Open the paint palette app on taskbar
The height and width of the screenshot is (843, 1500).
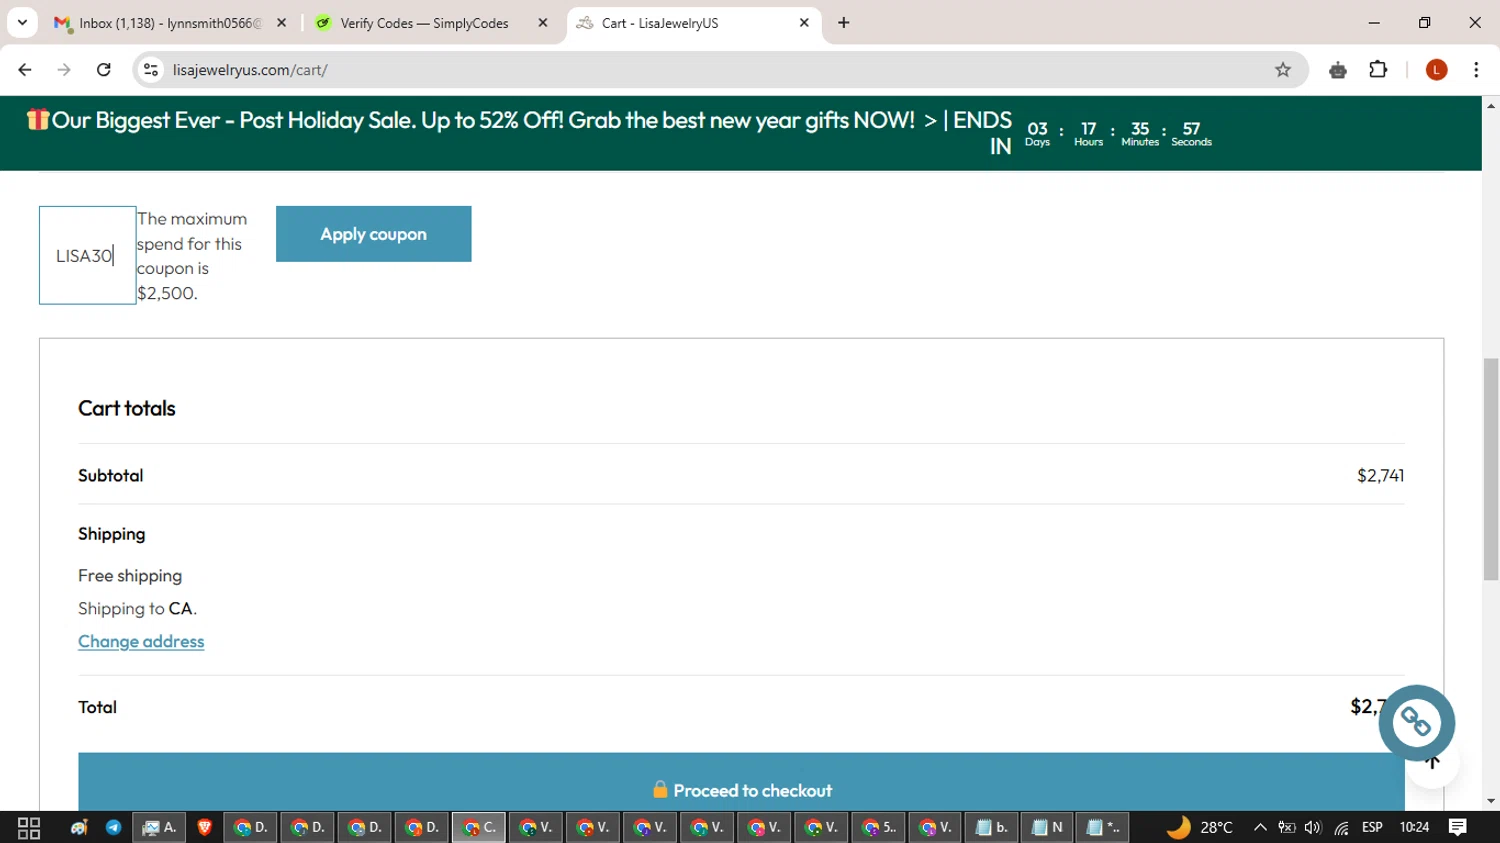[79, 828]
